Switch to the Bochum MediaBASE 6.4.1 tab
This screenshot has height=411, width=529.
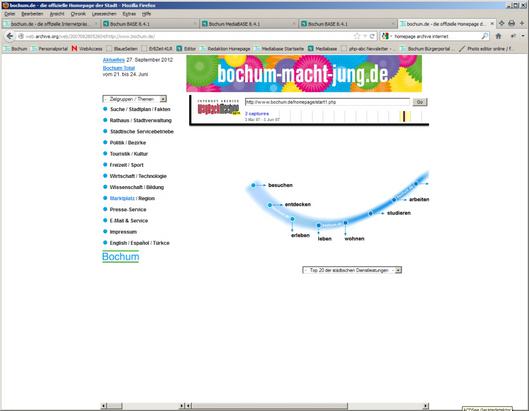[x=248, y=24]
